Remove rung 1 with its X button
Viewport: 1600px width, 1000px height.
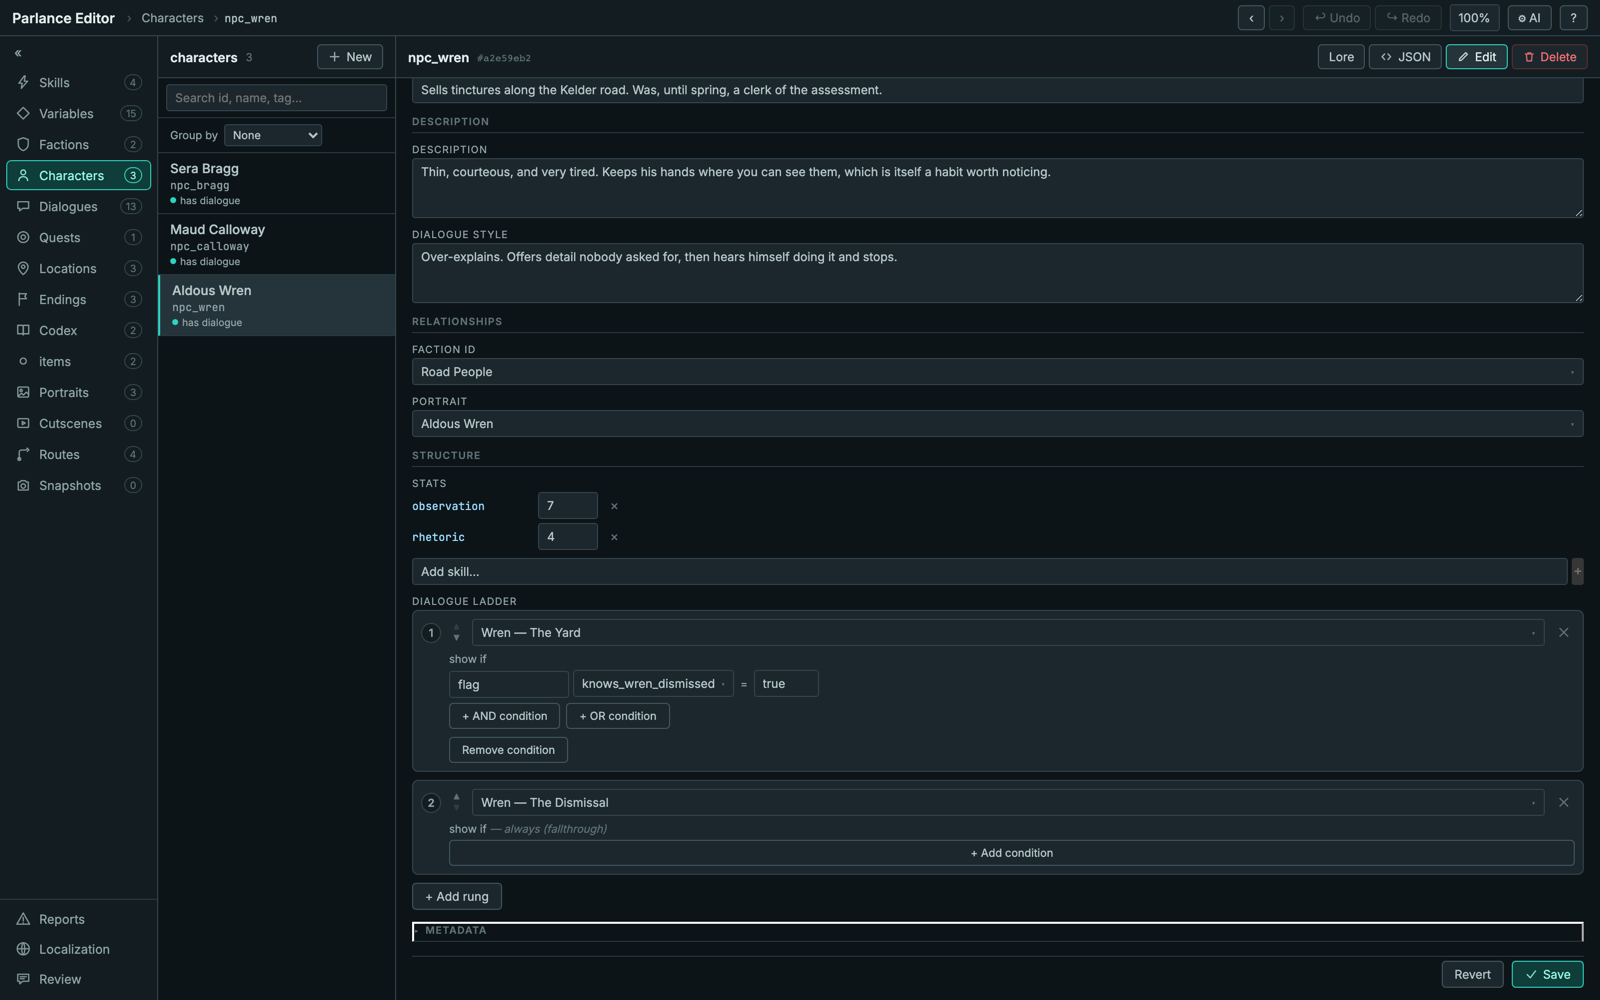(x=1564, y=633)
